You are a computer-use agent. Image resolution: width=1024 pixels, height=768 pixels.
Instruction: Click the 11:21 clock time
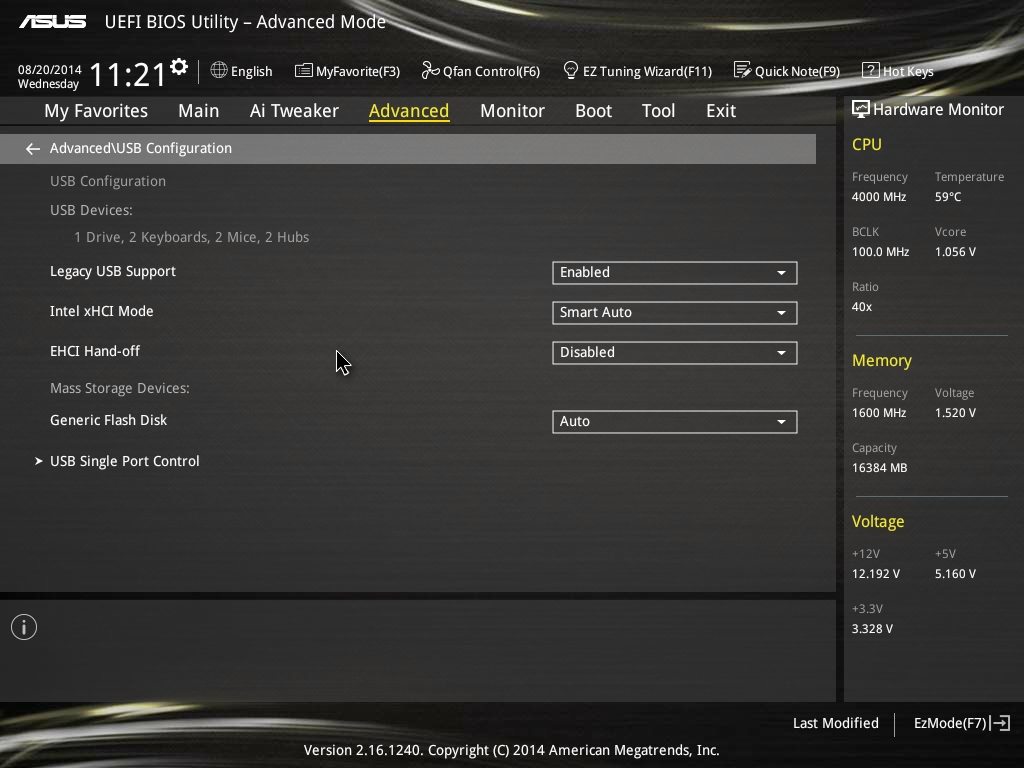pos(127,74)
